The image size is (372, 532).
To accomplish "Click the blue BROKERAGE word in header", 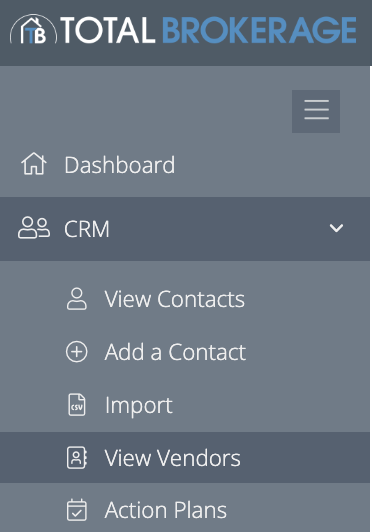I will click(x=259, y=30).
